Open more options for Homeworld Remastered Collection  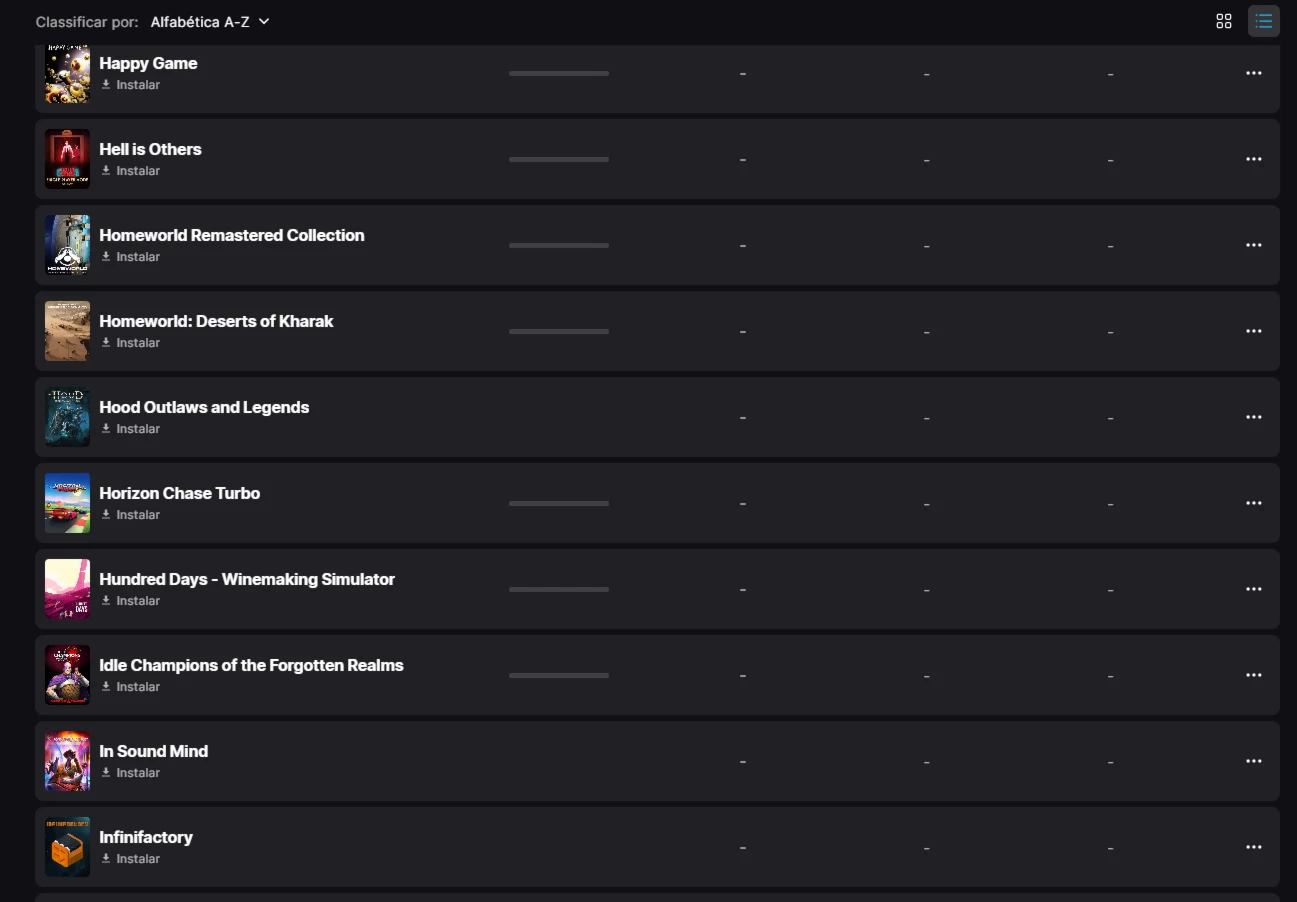(1254, 245)
